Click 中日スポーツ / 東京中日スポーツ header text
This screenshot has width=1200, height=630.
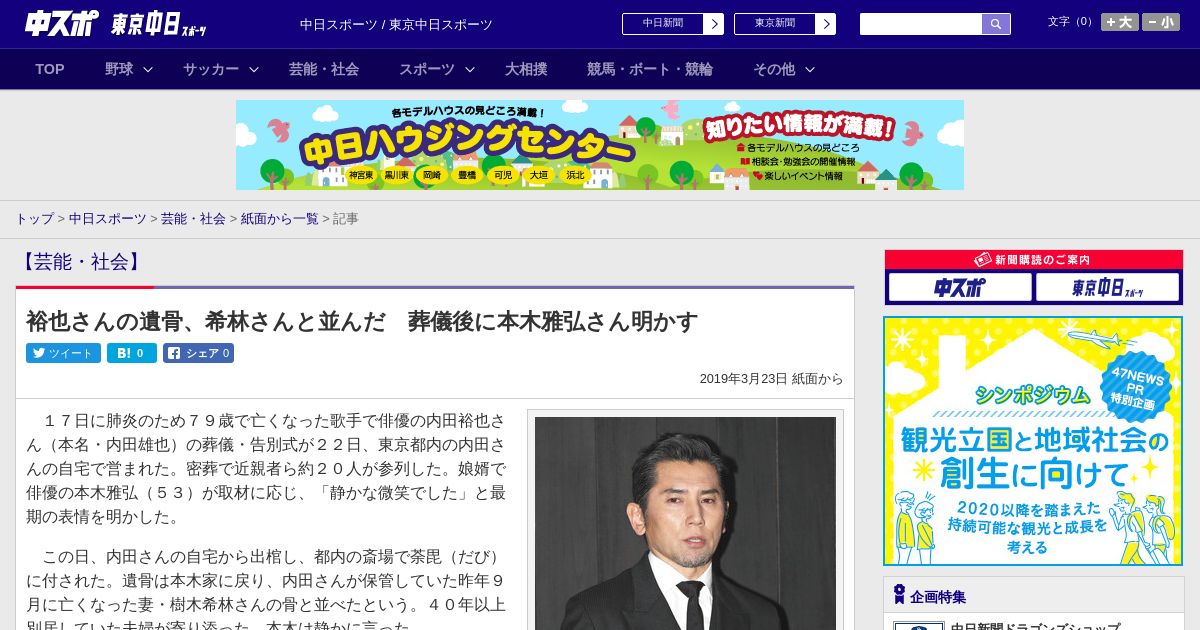click(x=396, y=24)
